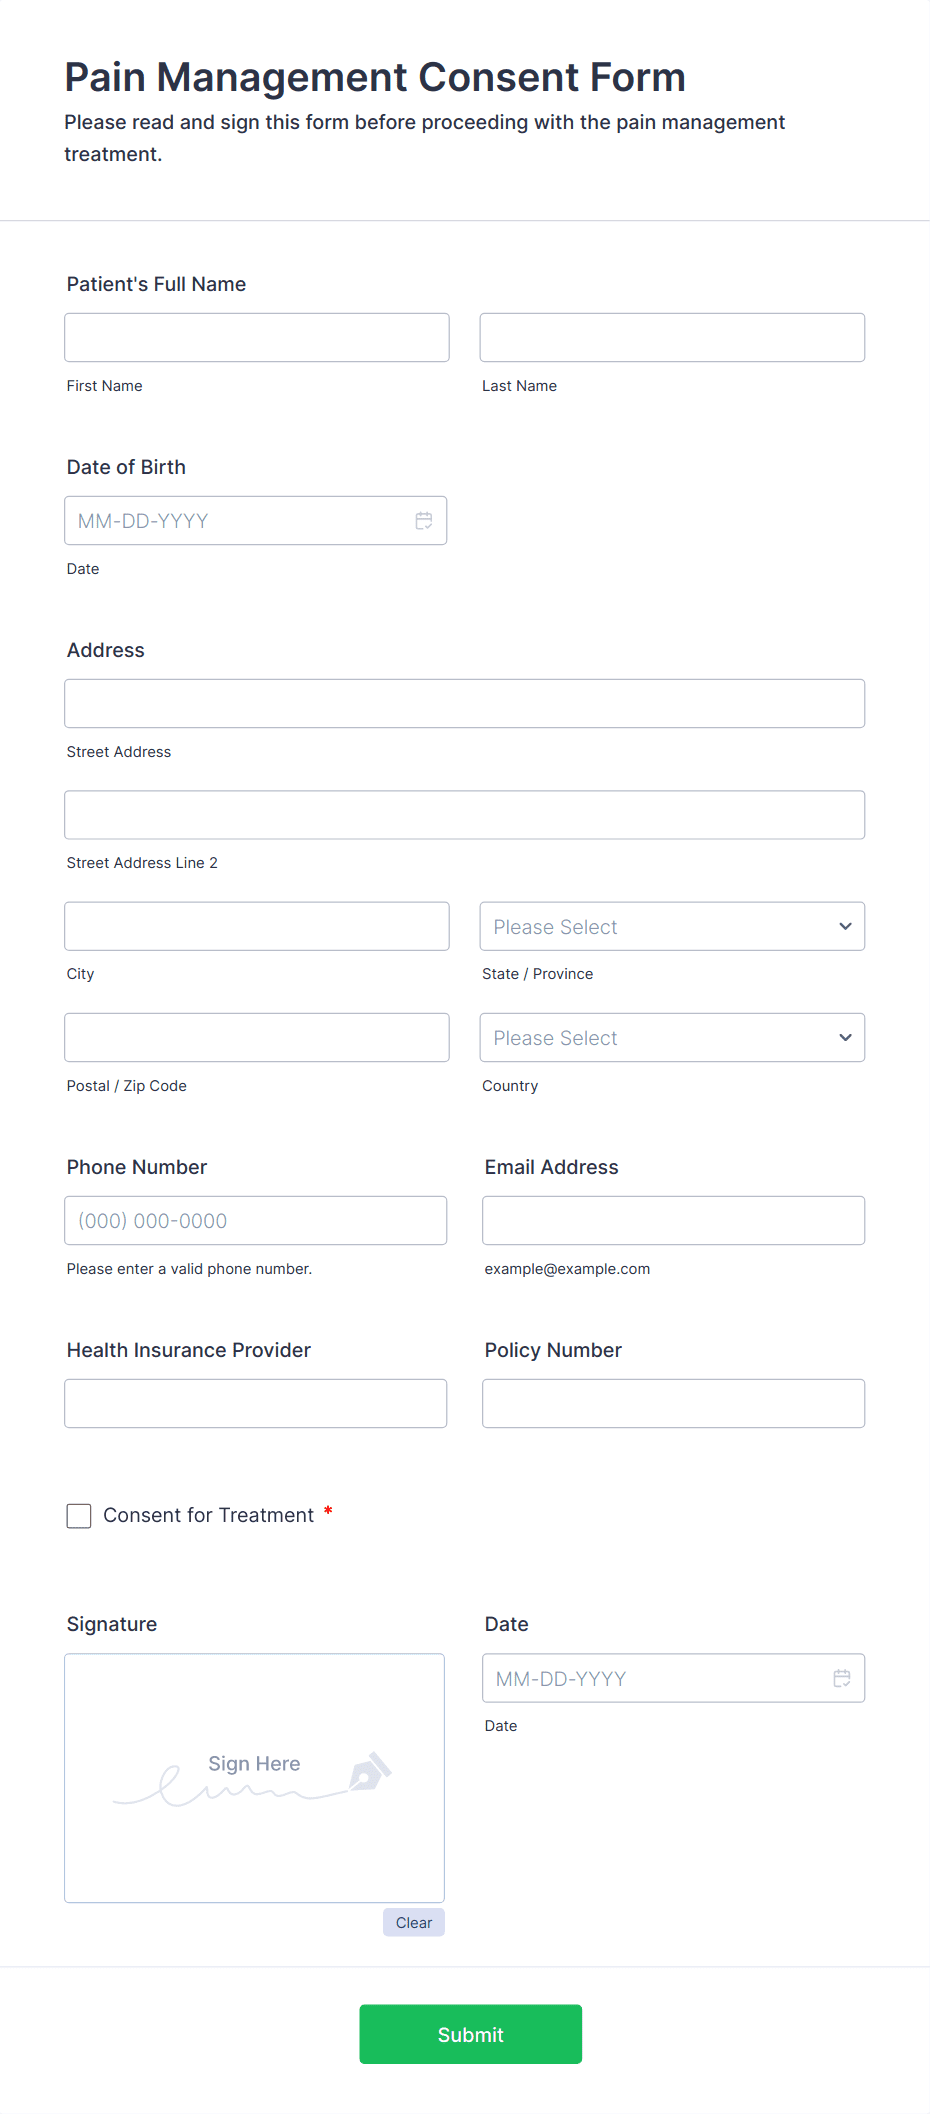The image size is (930, 2114).
Task: Open the Date of Birth calendar picker
Action: 423,520
